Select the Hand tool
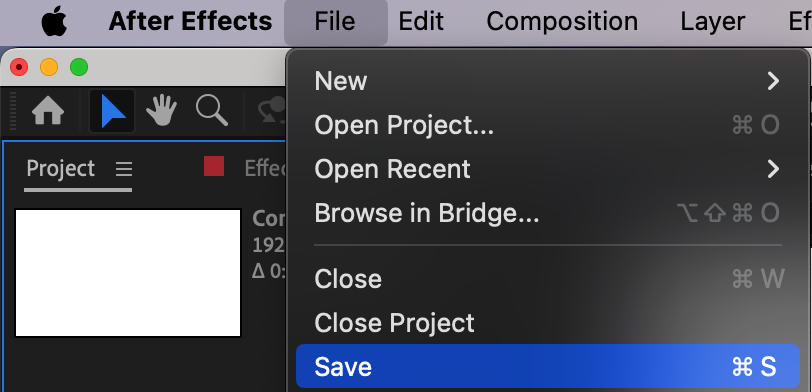This screenshot has height=392, width=812. (x=161, y=111)
